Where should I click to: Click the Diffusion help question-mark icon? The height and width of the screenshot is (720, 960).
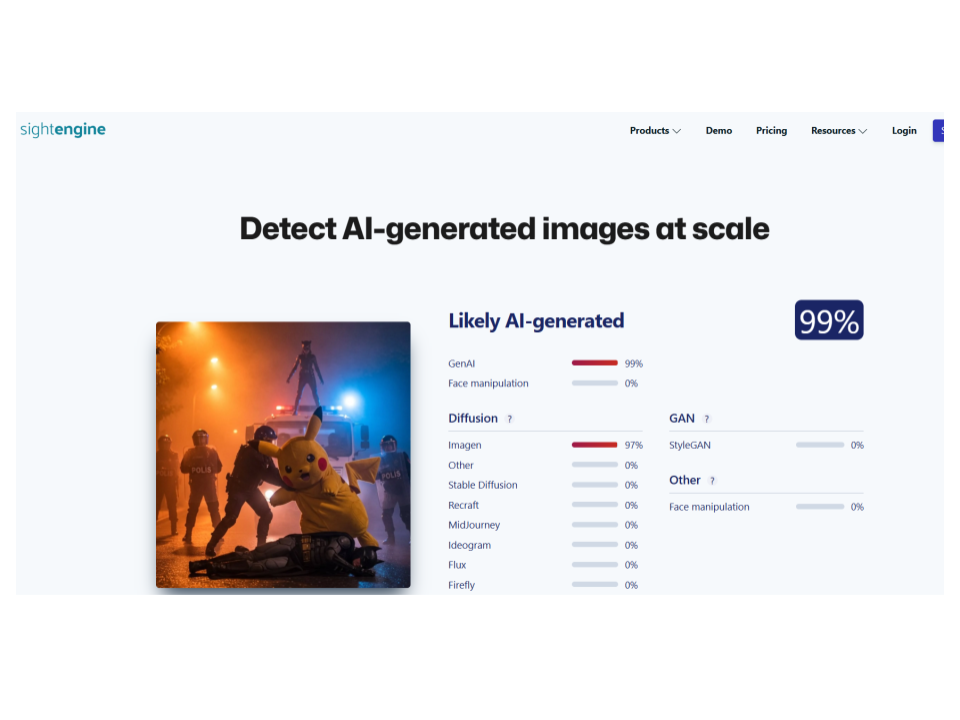tap(509, 419)
